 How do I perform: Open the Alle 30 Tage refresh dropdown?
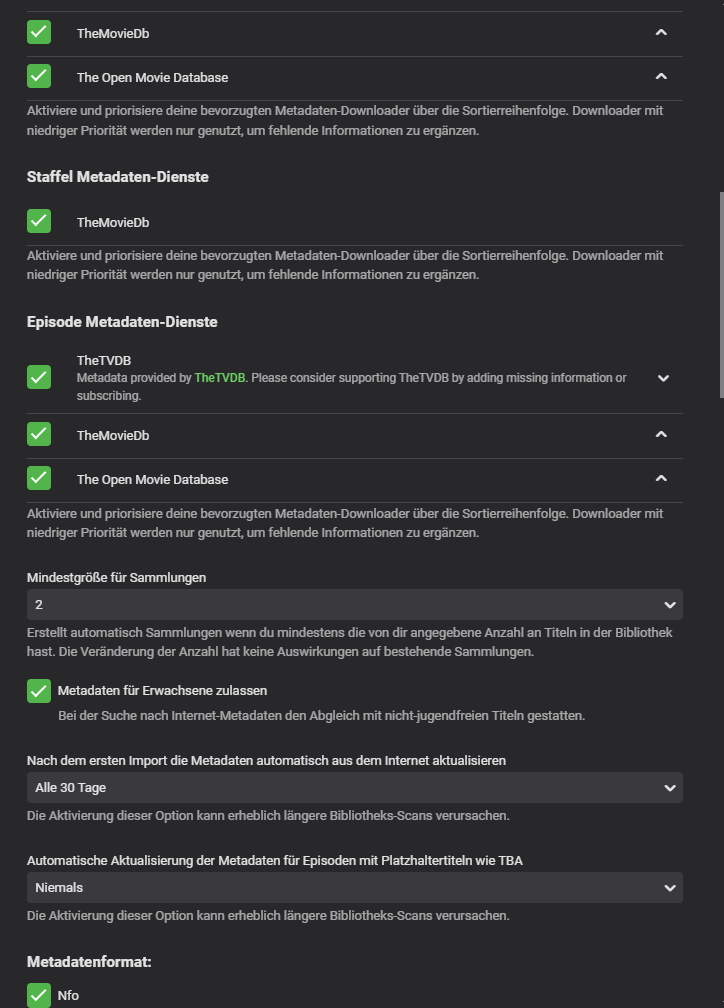(354, 788)
